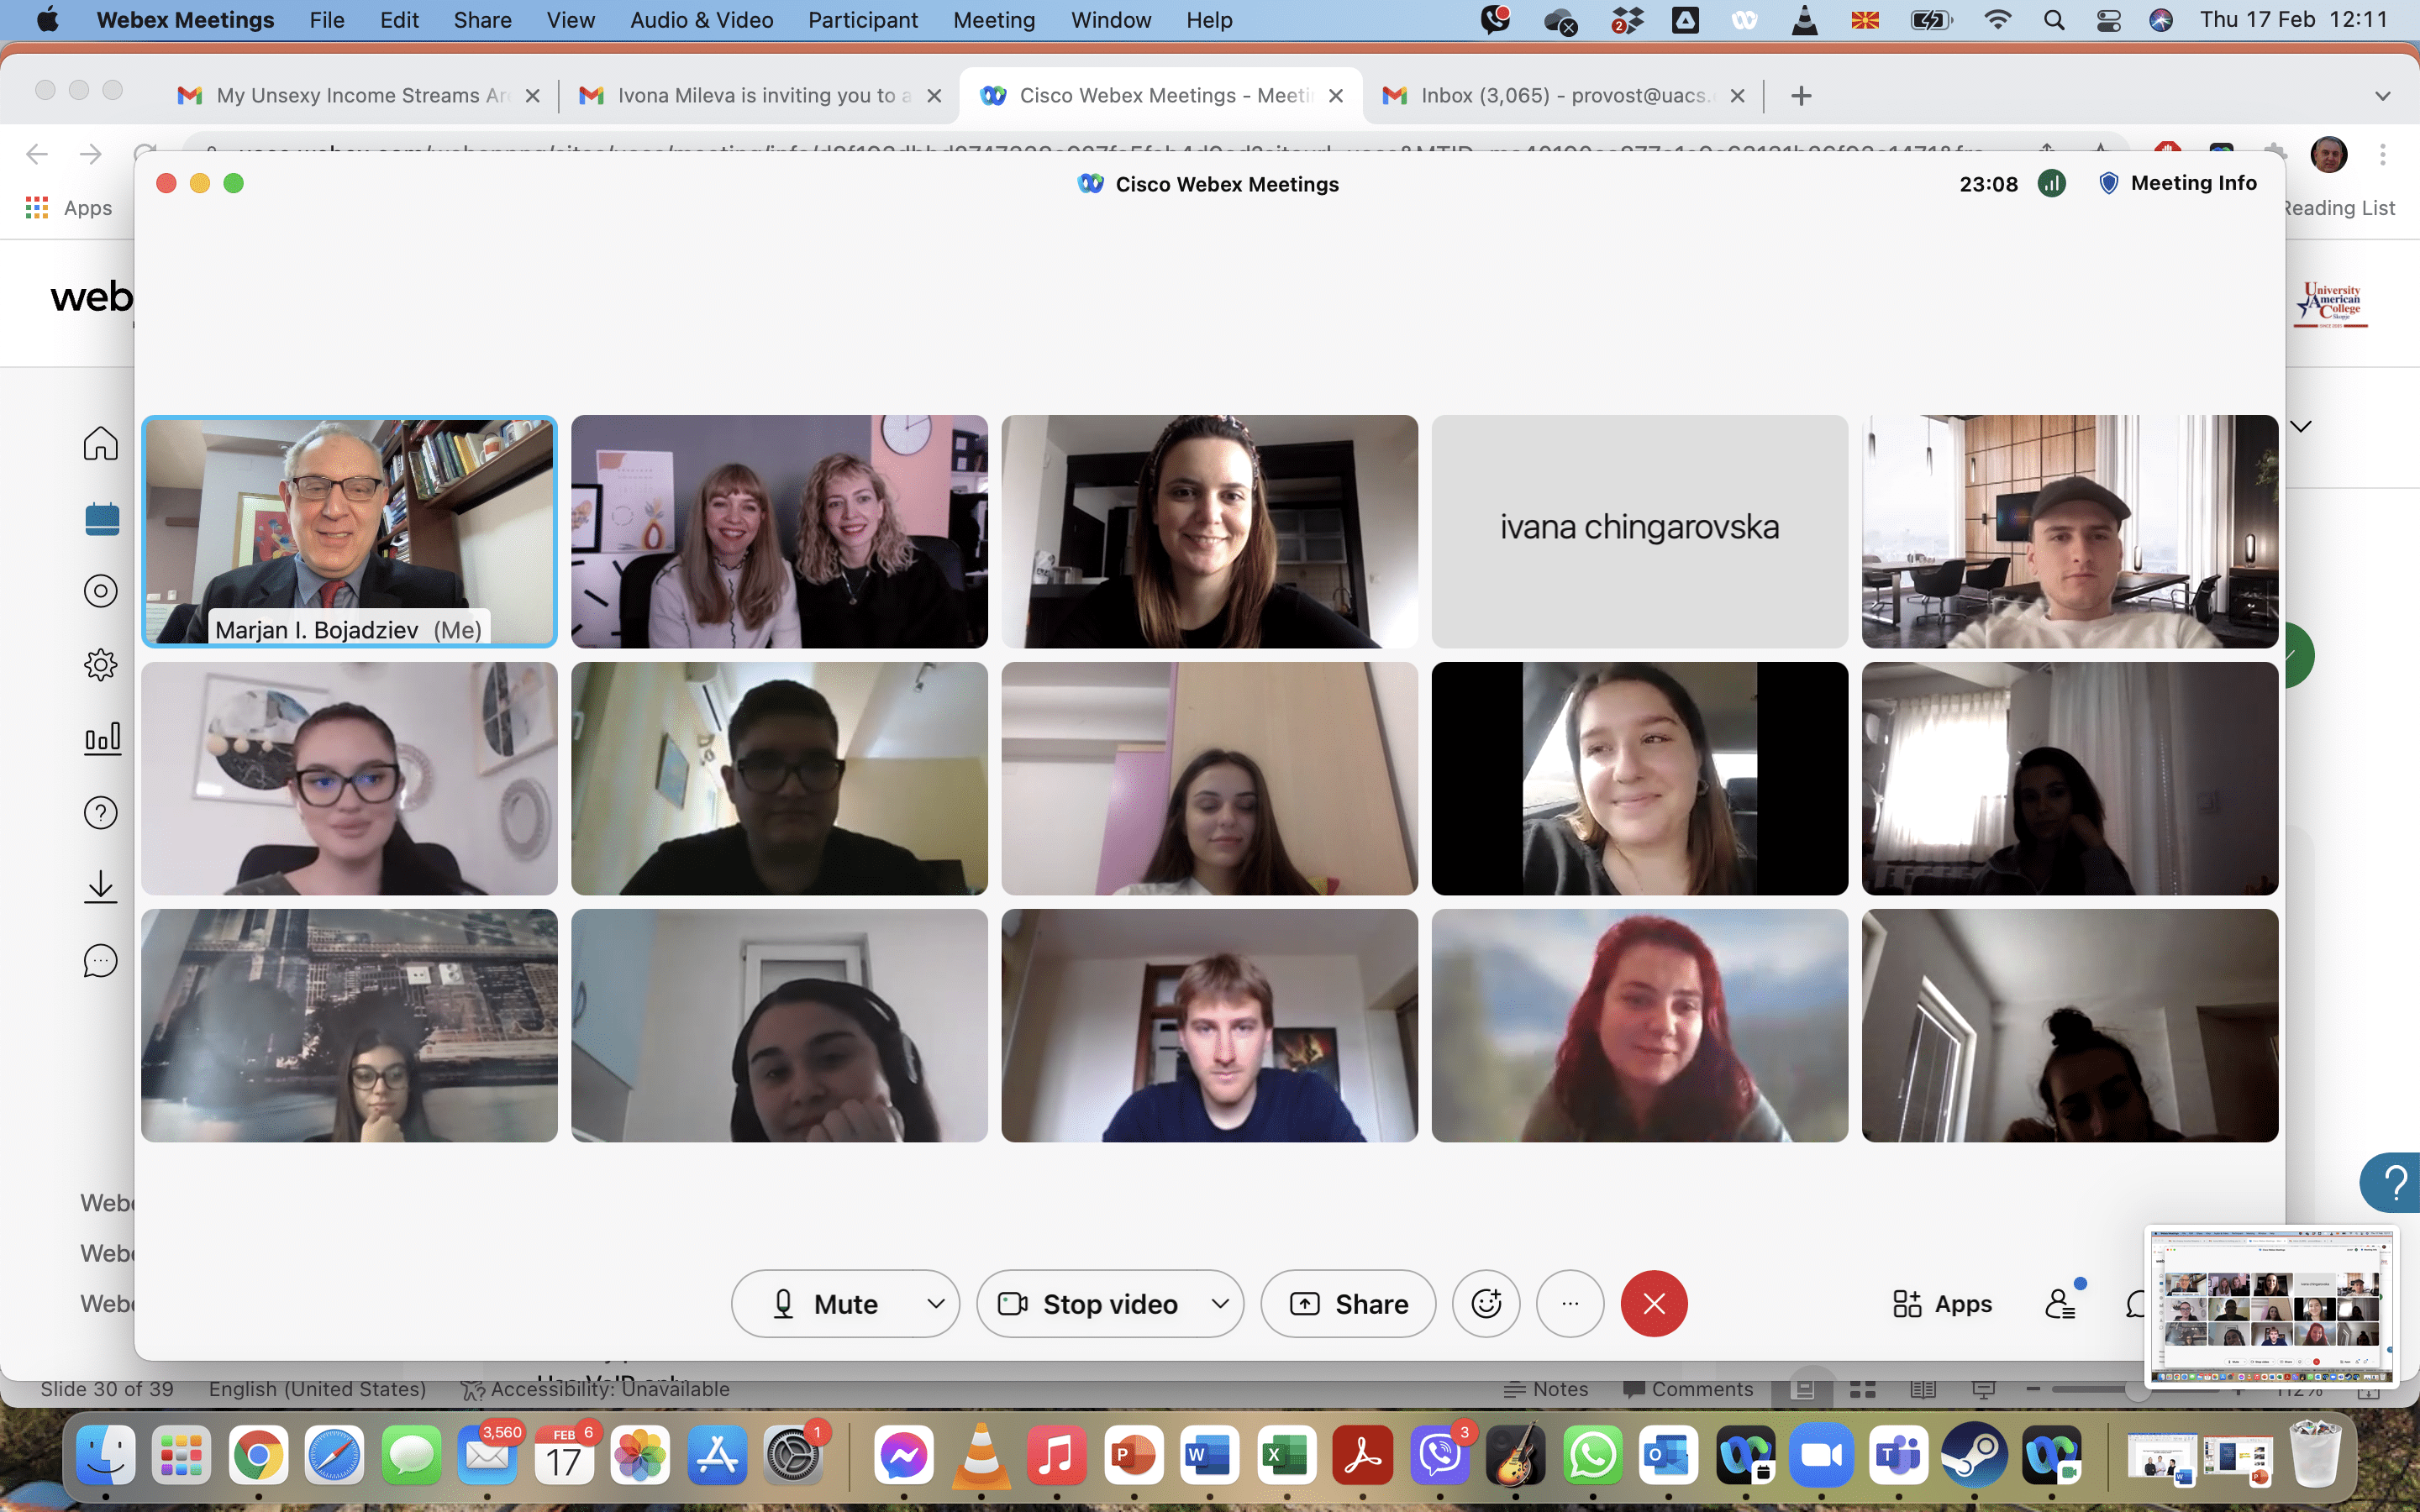Viewport: 2420px width, 1512px height.
Task: Open the sidebar analytics bar chart icon
Action: tap(101, 739)
